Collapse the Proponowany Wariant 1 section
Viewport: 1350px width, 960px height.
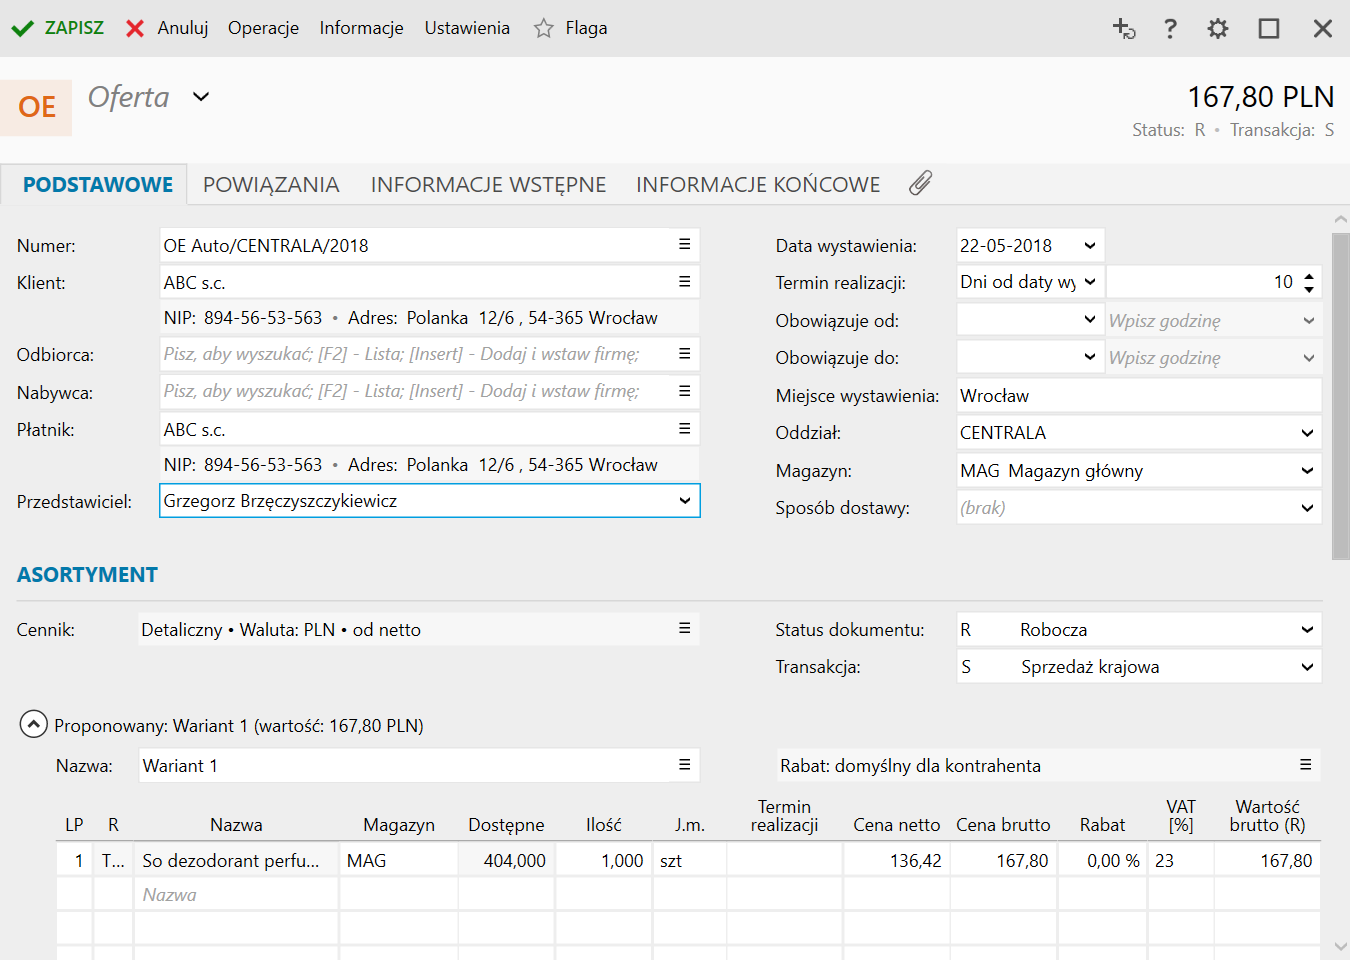[x=34, y=724]
